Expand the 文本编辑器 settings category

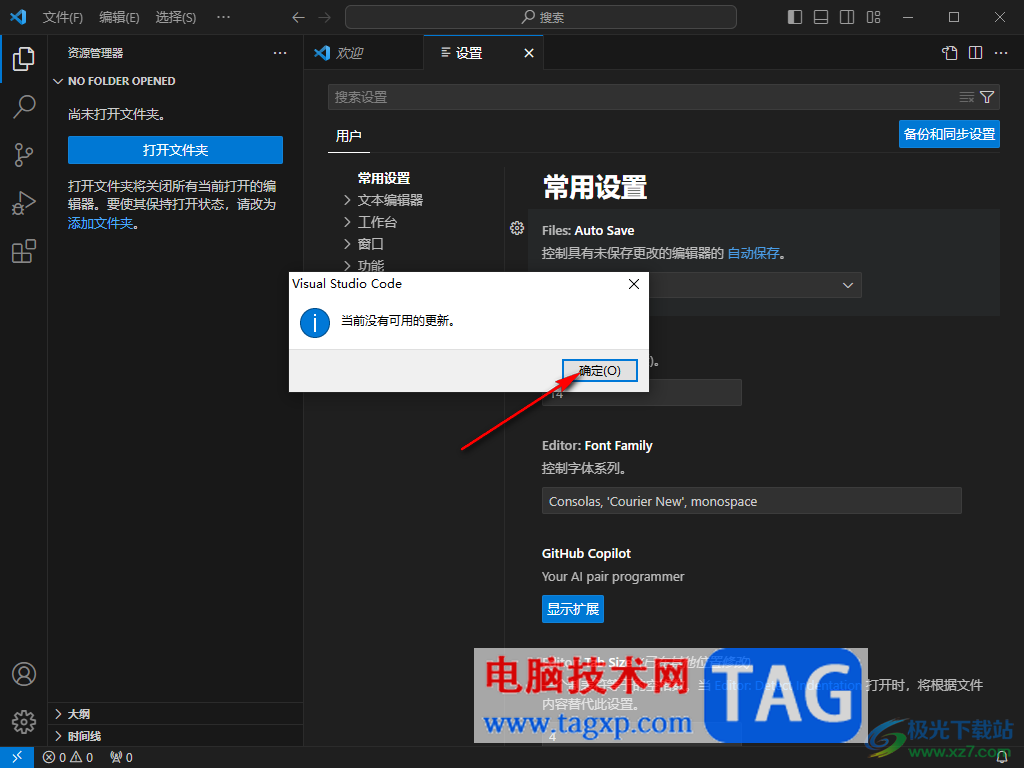pyautogui.click(x=390, y=200)
